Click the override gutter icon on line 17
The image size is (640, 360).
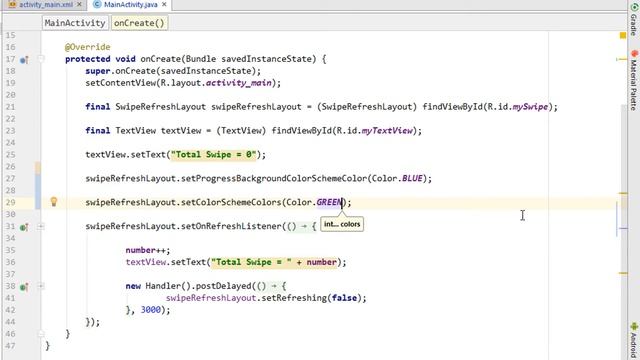point(24,60)
